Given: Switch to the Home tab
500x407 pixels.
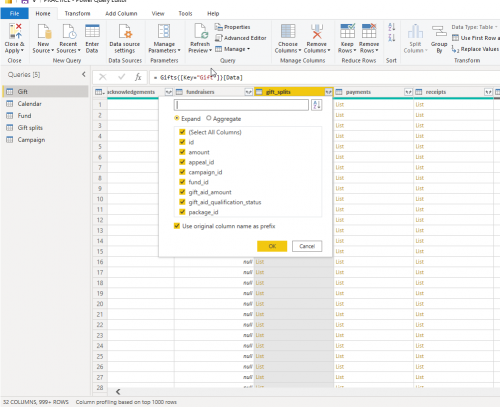Looking at the screenshot, I should (x=43, y=13).
